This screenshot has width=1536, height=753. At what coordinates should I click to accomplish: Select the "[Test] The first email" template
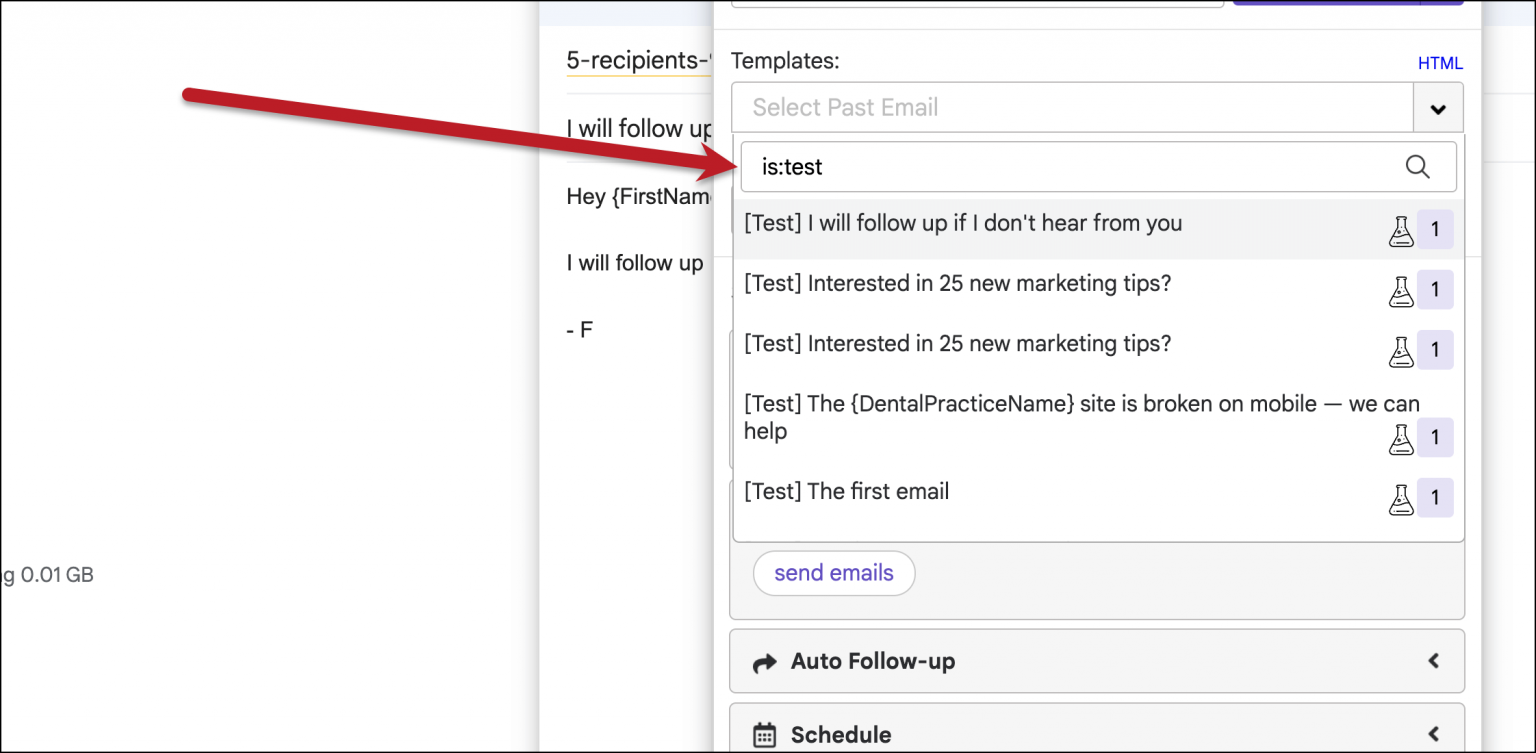click(847, 491)
